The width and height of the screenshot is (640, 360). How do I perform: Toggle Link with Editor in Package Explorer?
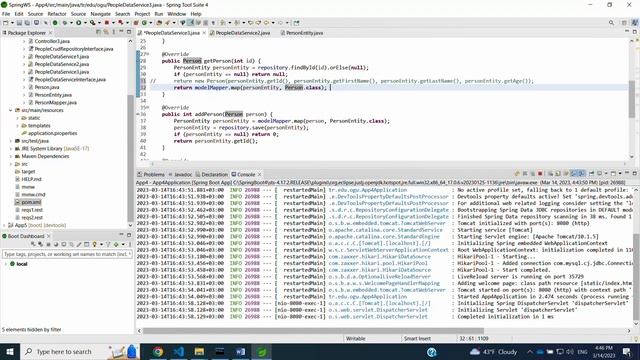point(106,32)
